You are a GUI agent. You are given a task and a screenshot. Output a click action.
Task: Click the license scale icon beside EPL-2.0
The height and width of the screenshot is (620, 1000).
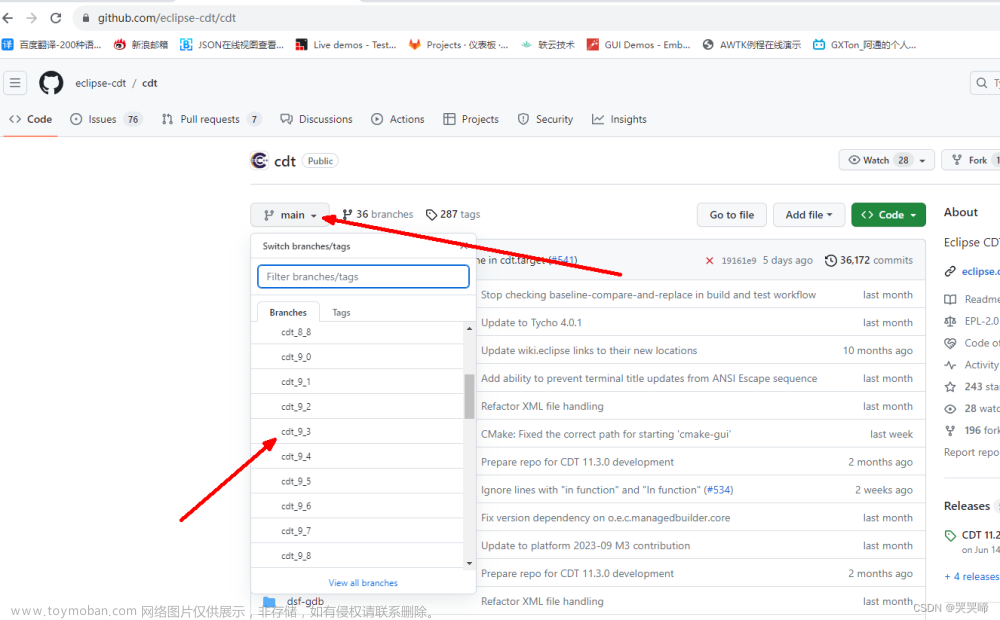(950, 321)
